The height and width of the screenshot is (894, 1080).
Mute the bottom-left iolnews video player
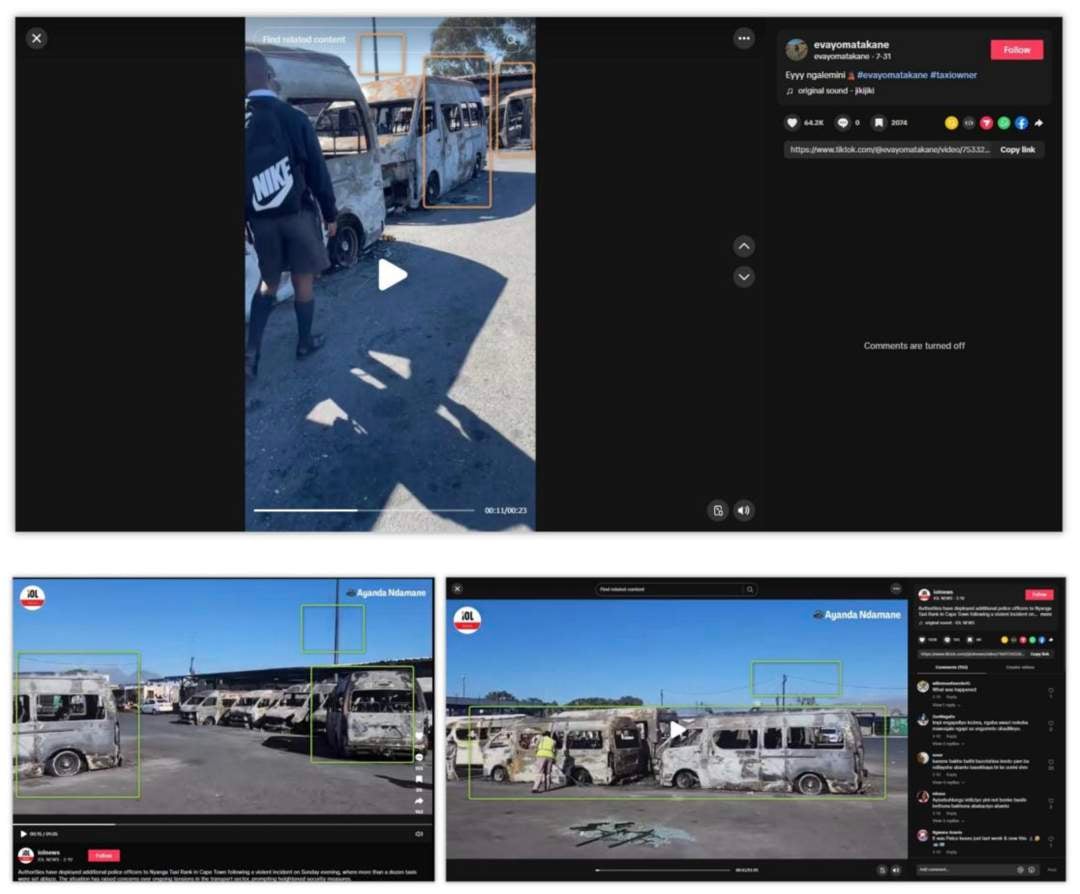click(x=419, y=833)
